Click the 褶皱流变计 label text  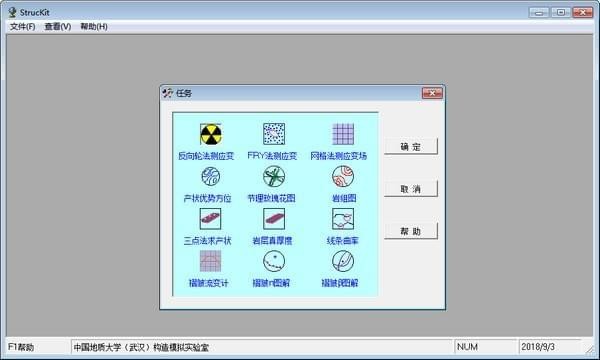tap(209, 283)
